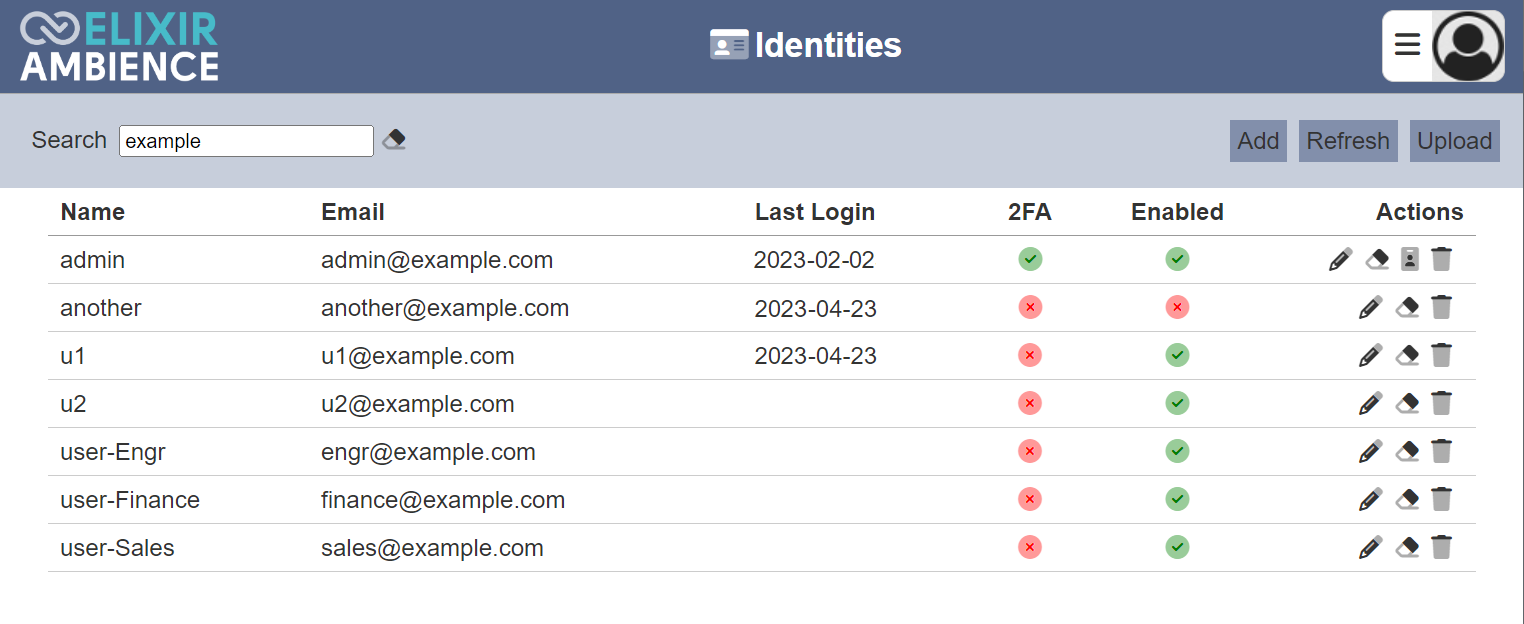Image resolution: width=1524 pixels, height=624 pixels.
Task: Sort by the Last Login column header
Action: click(815, 212)
